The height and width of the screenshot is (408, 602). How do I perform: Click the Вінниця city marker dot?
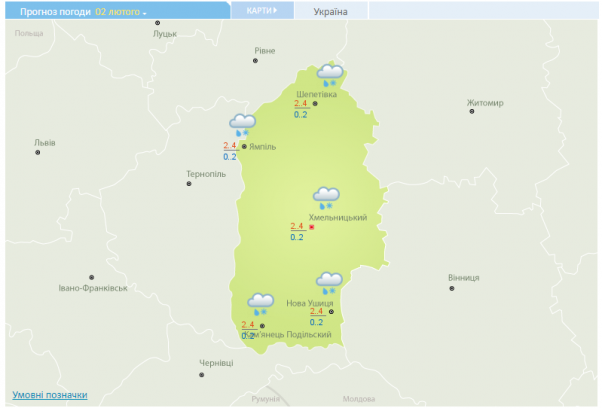[452, 289]
